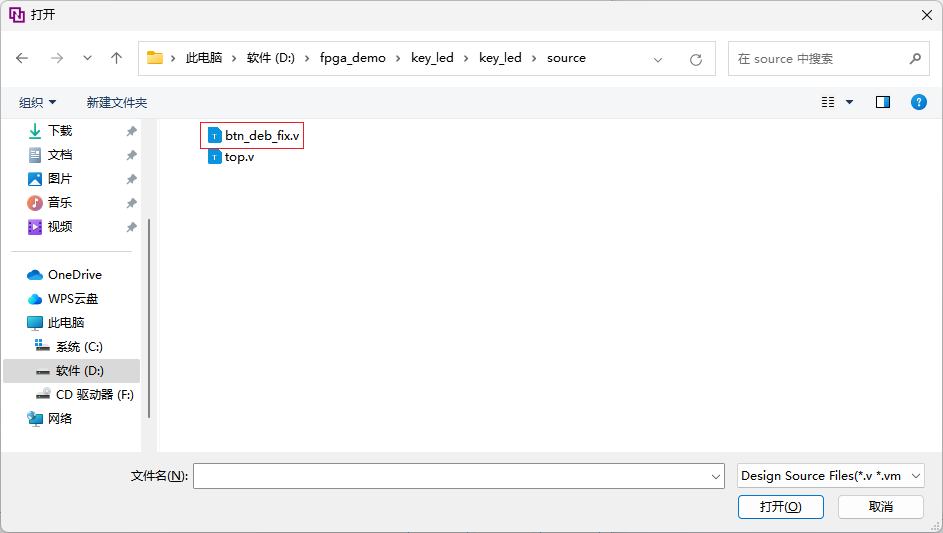This screenshot has width=943, height=533.
Task: Select 系统 (C:) in the sidebar
Action: click(79, 347)
